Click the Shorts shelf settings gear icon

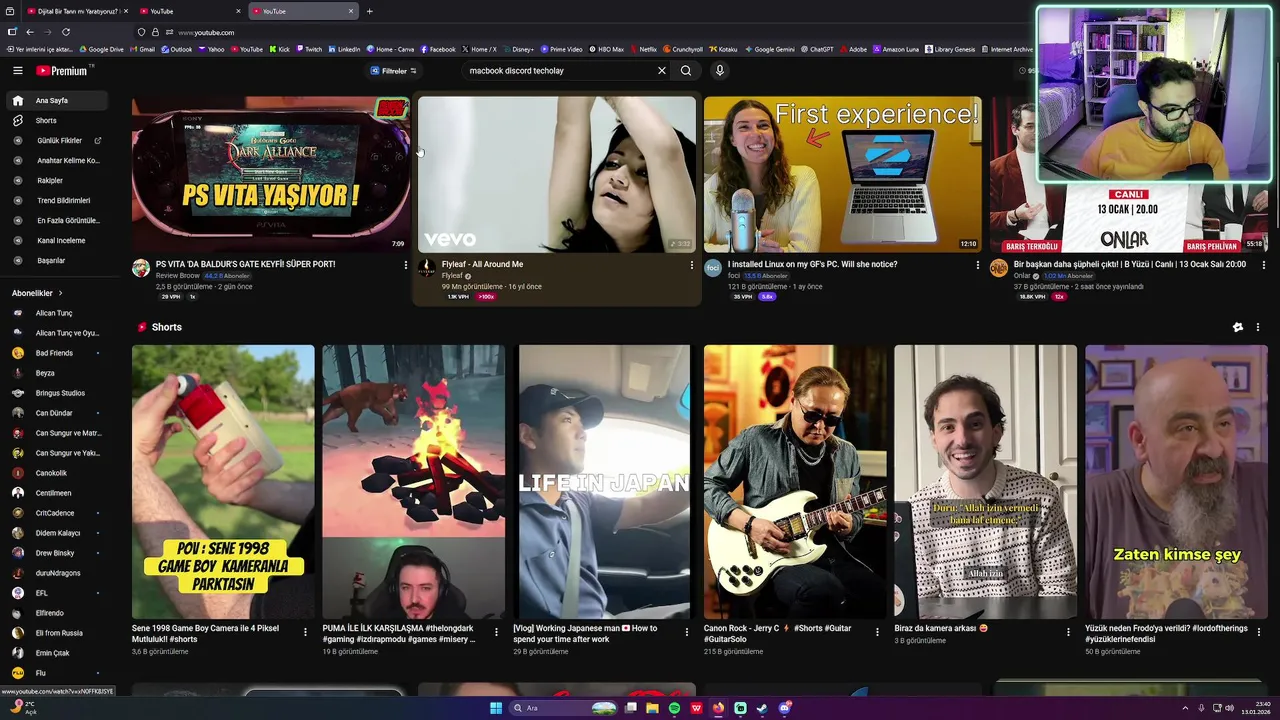[x=1237, y=327]
